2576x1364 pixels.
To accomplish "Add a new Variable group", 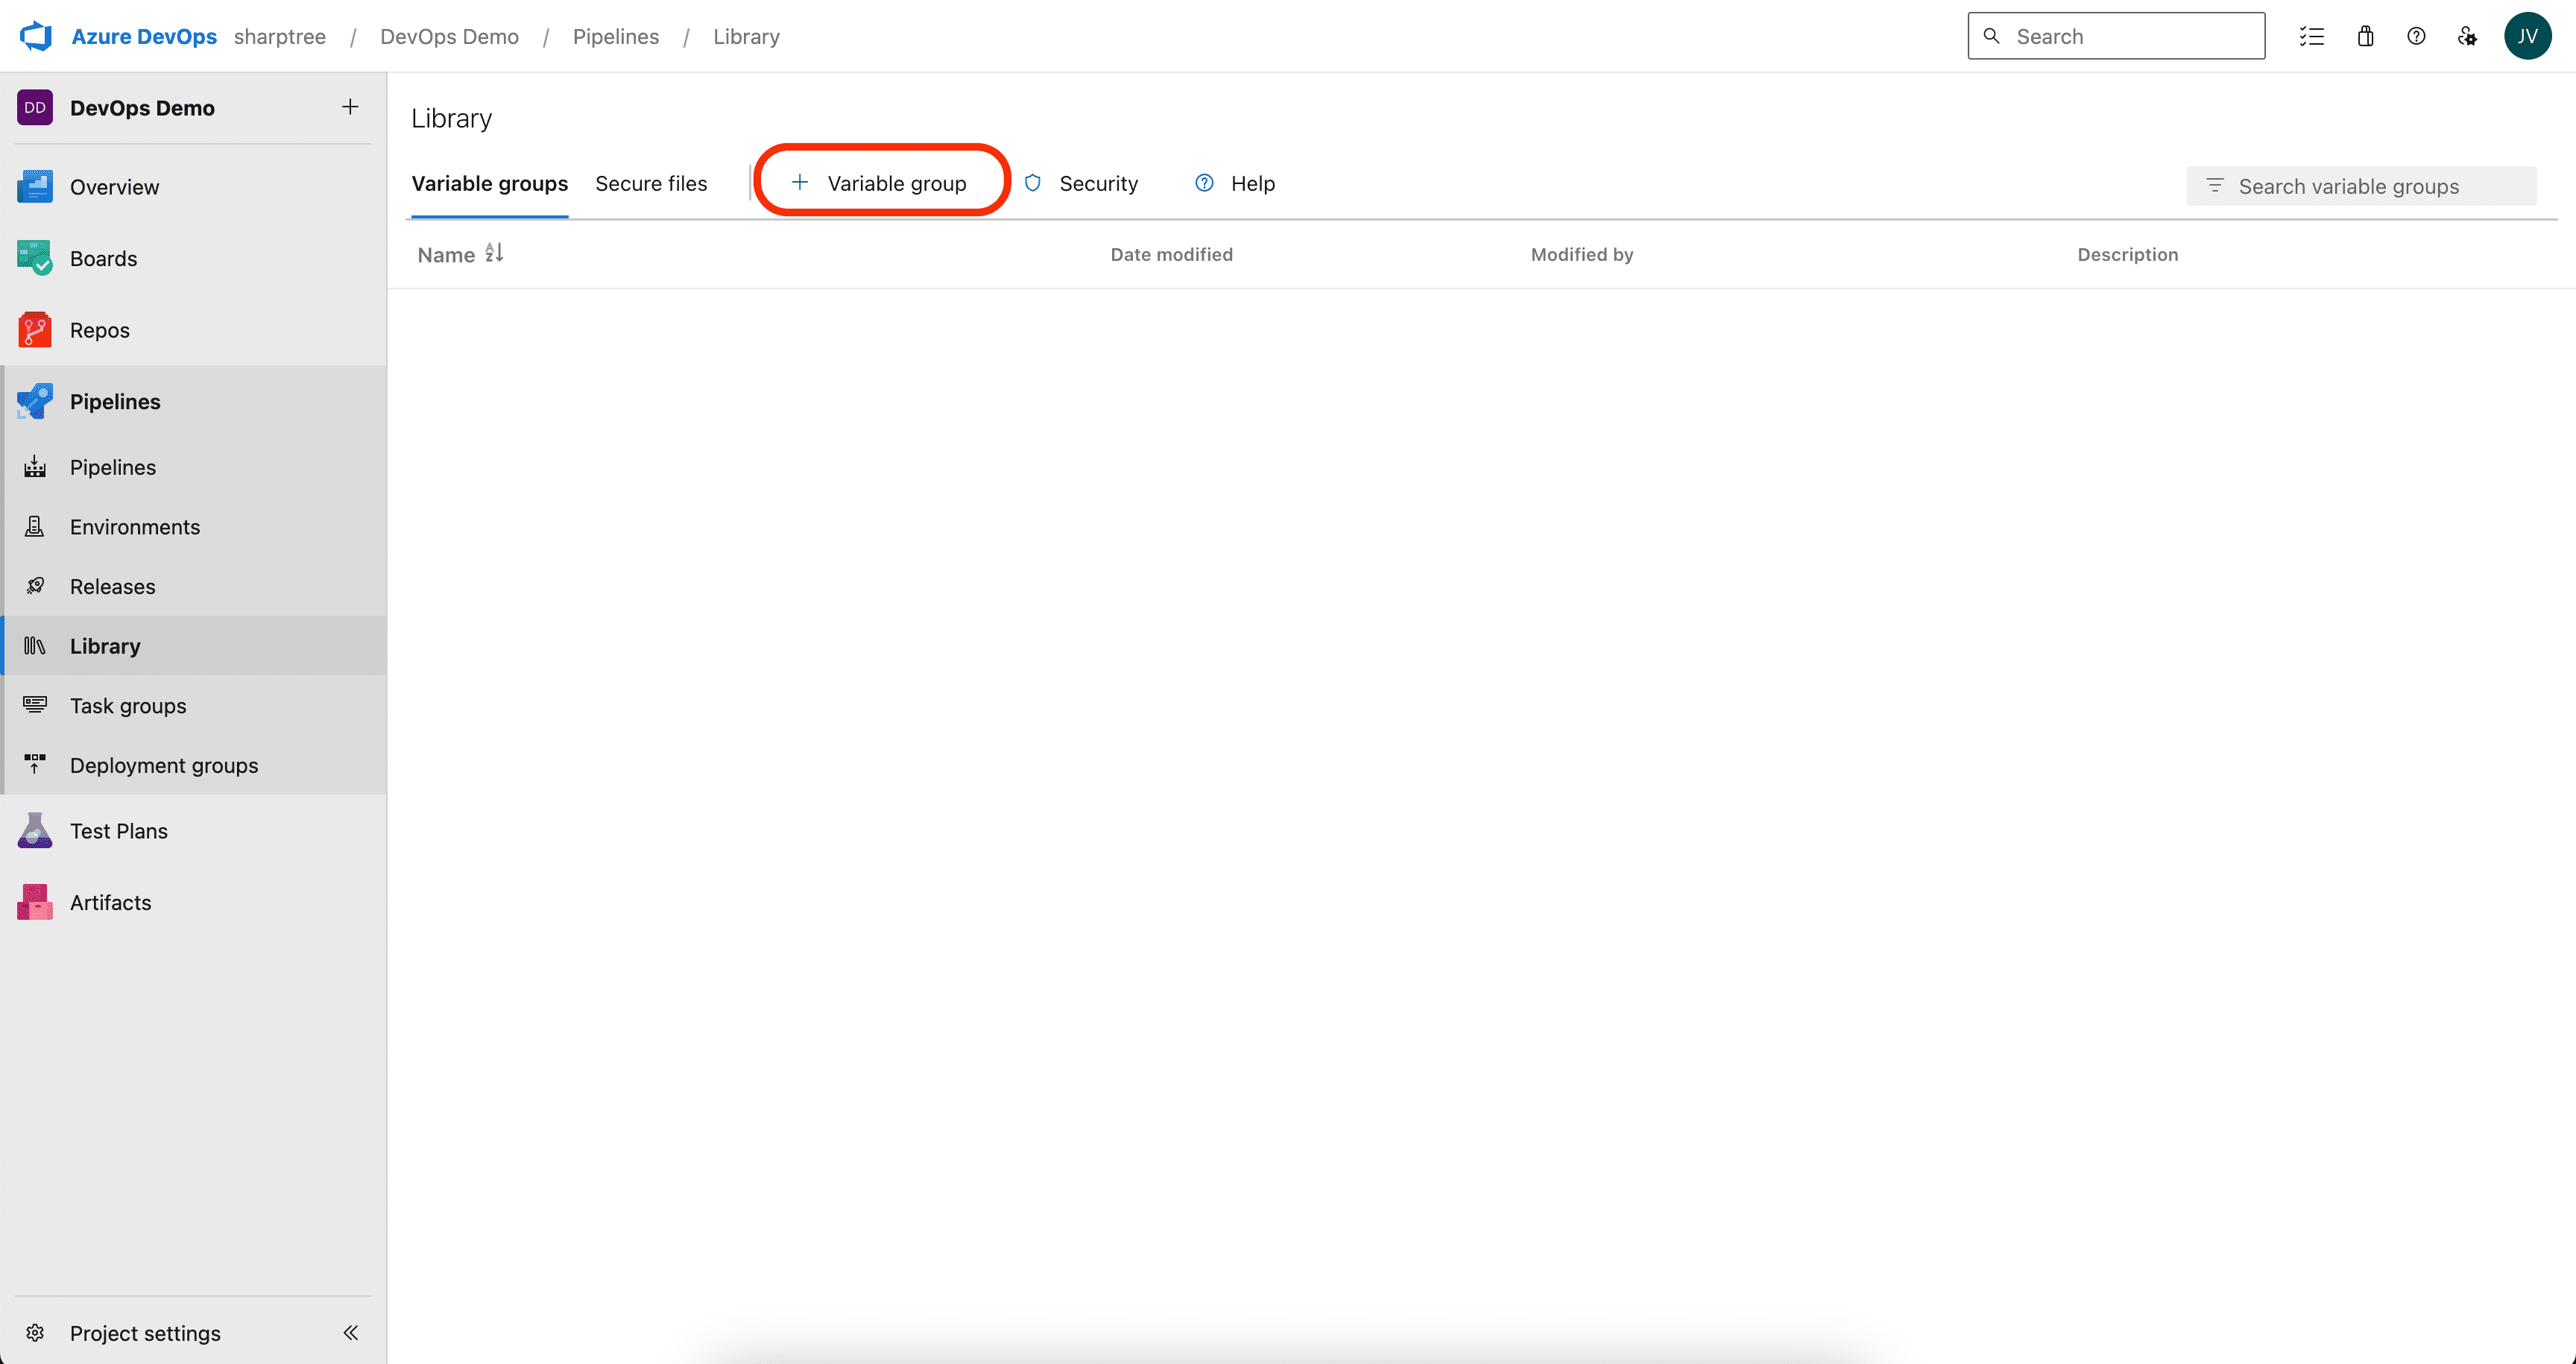I will click(x=879, y=183).
